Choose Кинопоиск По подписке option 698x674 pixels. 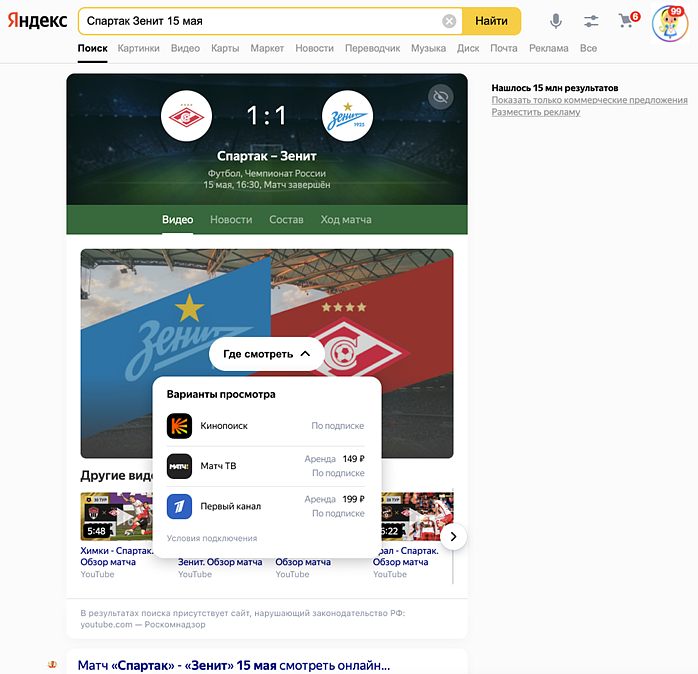(337, 426)
